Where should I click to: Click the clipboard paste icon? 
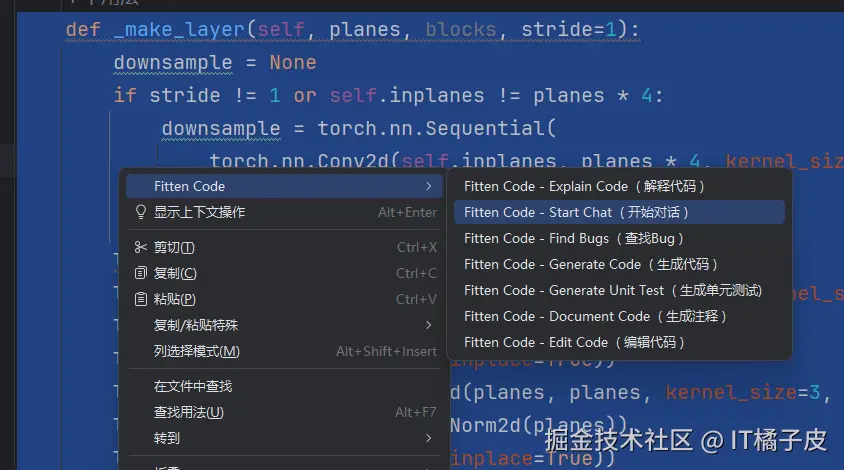(140, 299)
